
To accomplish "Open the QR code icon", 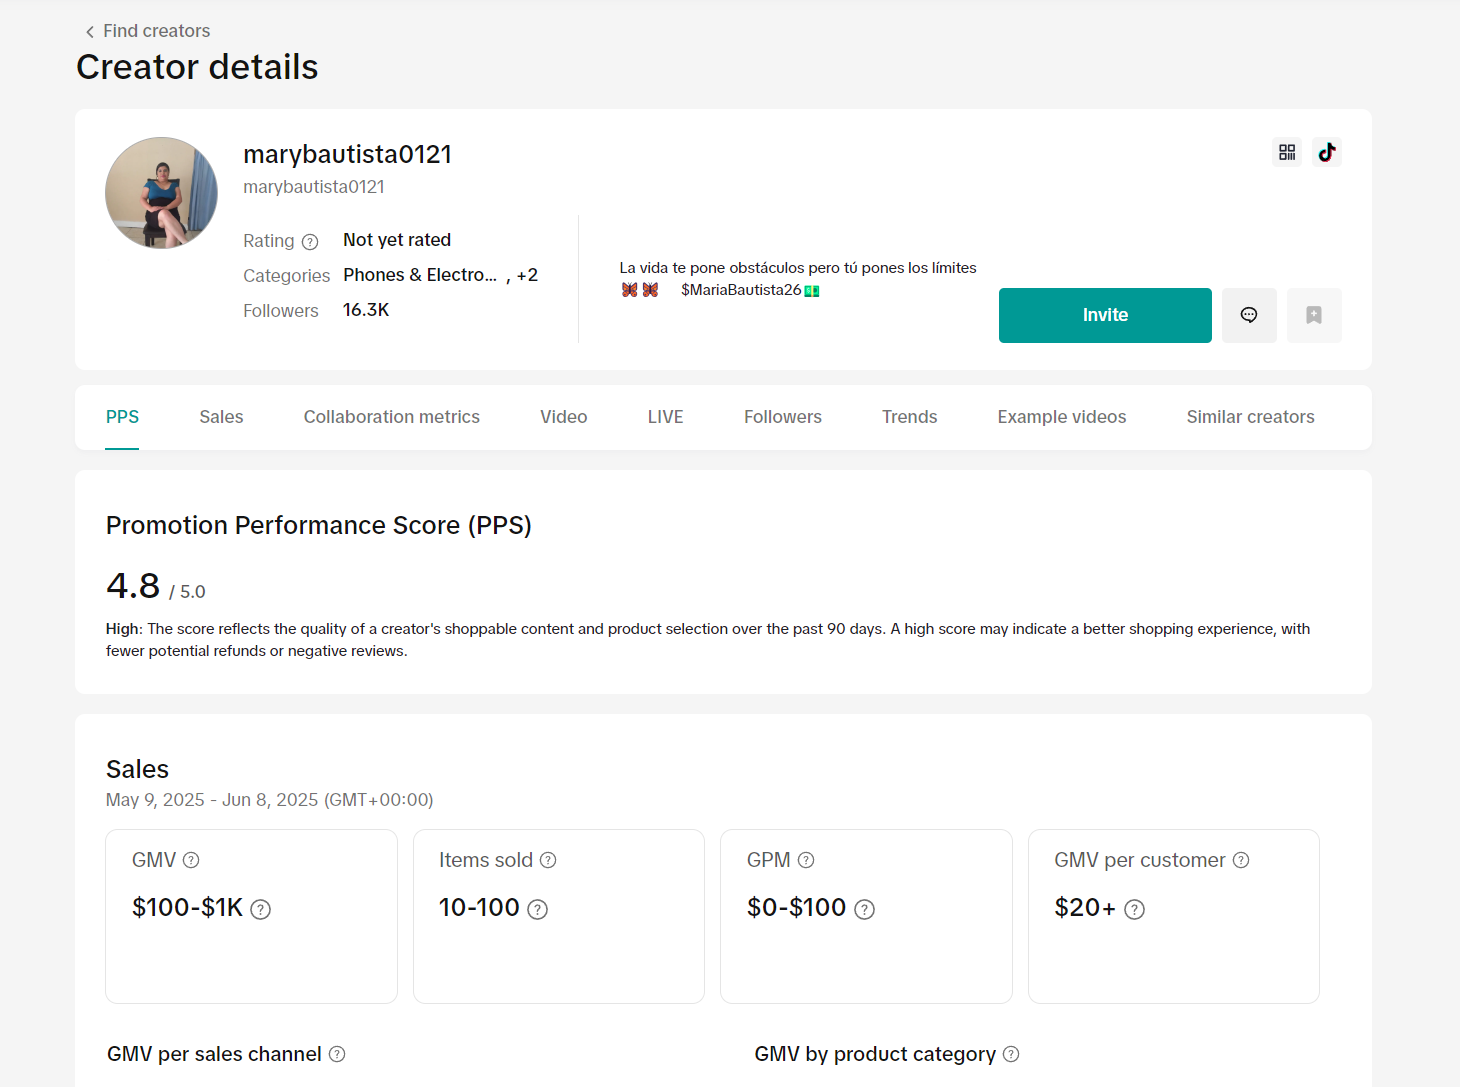I will [x=1286, y=152].
